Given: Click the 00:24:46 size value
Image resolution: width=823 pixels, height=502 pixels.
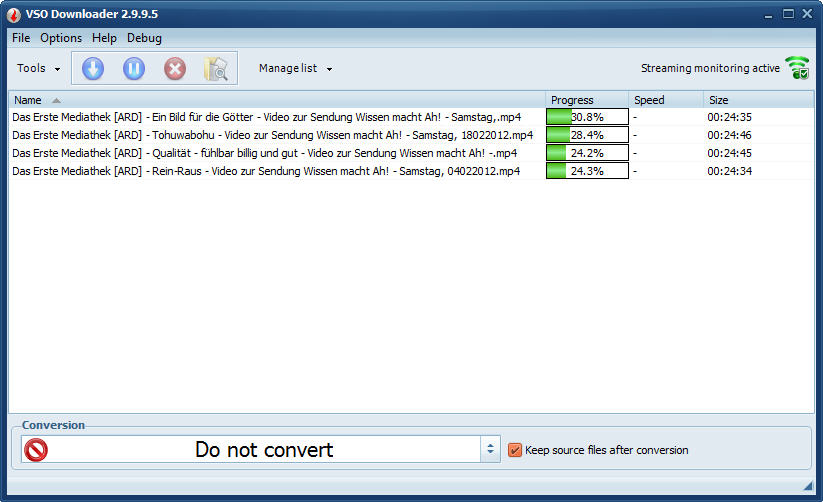Looking at the screenshot, I should (x=730, y=135).
